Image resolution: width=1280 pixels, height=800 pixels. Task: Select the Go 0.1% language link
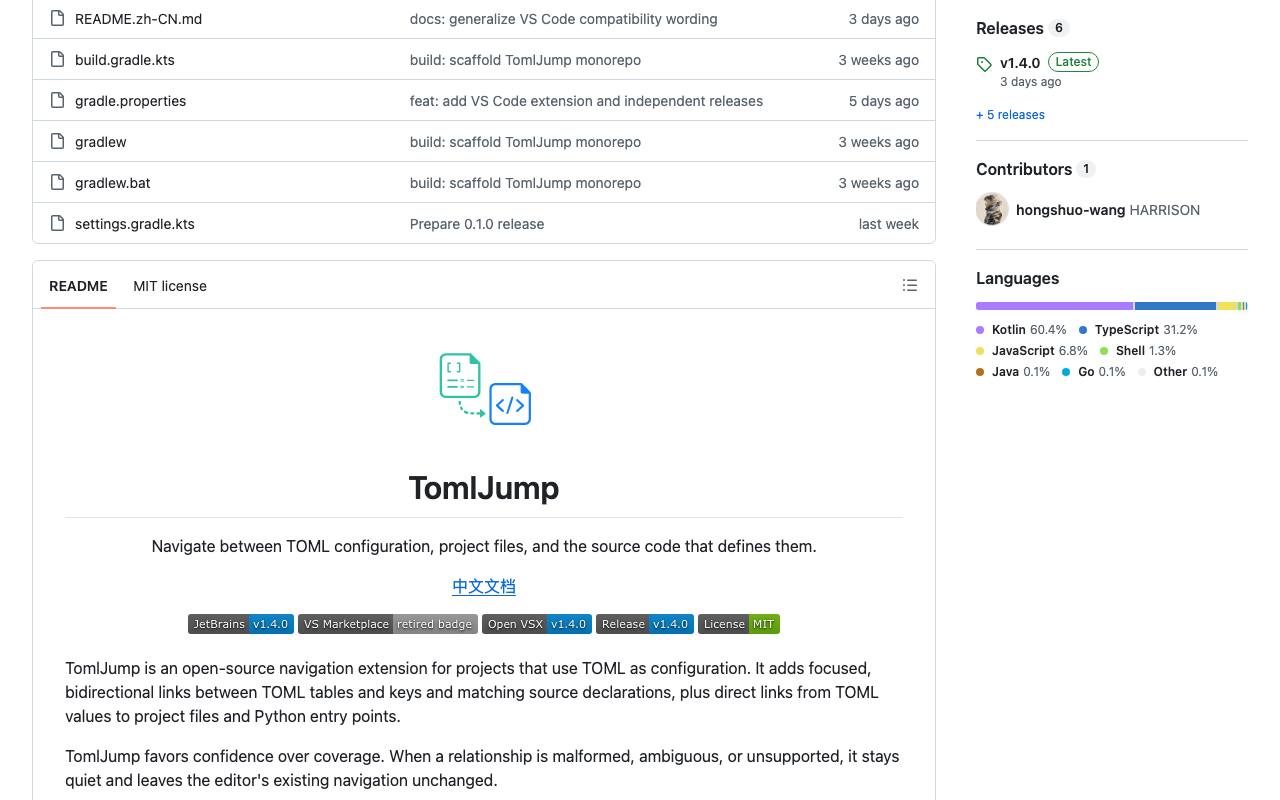(1094, 372)
